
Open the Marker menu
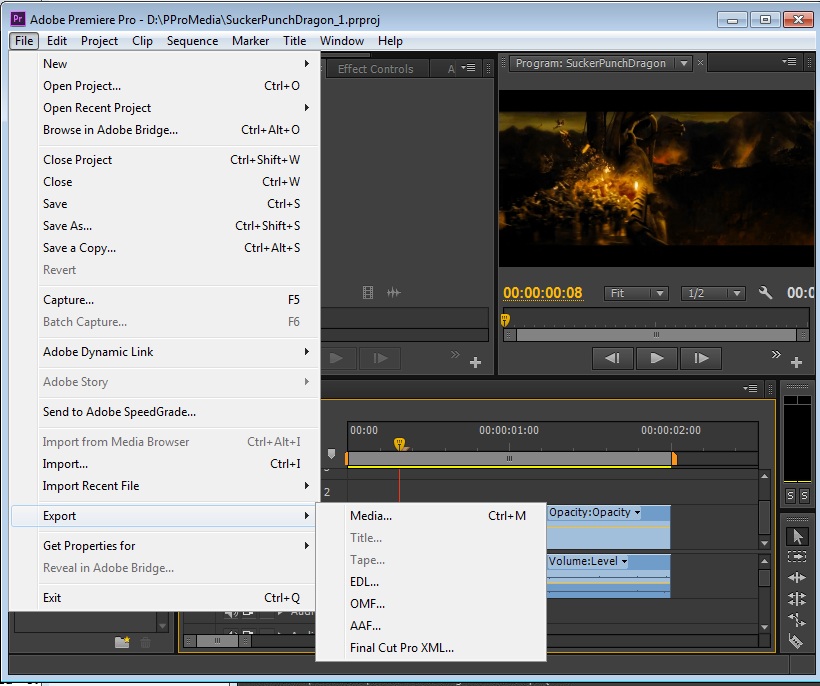(250, 41)
